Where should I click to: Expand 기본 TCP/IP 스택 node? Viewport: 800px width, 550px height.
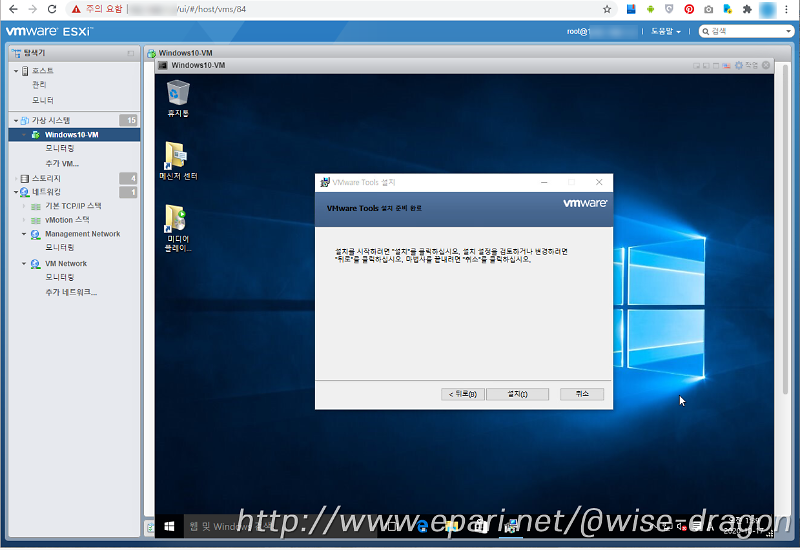23,206
